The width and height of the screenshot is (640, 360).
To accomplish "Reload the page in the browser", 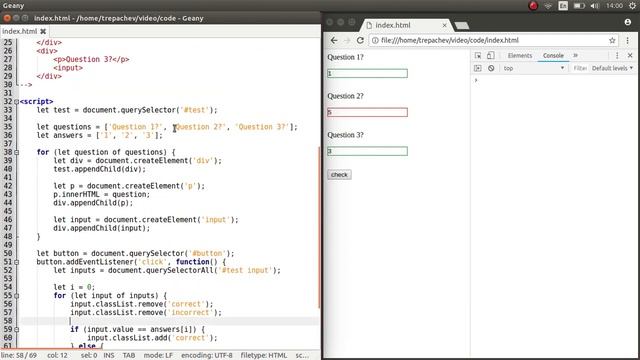I will point(360,40).
